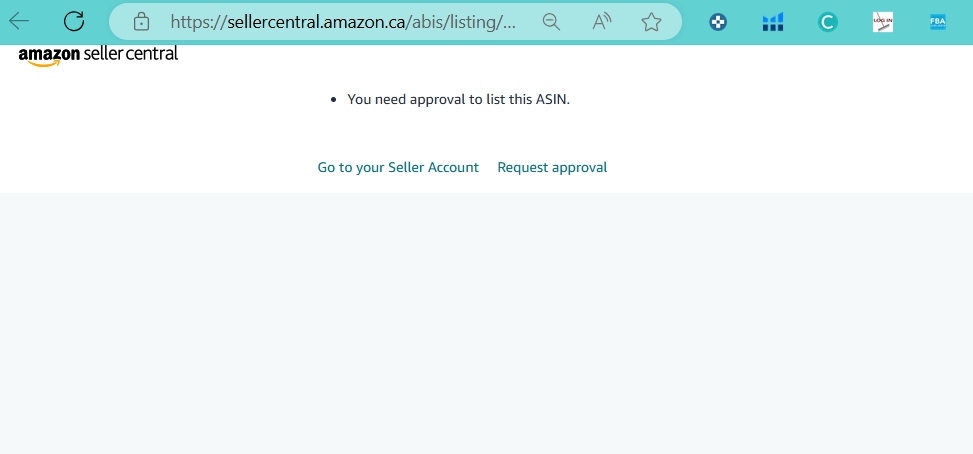This screenshot has height=454, width=973.
Task: Click the bullet point before the ASIN message
Action: (334, 99)
